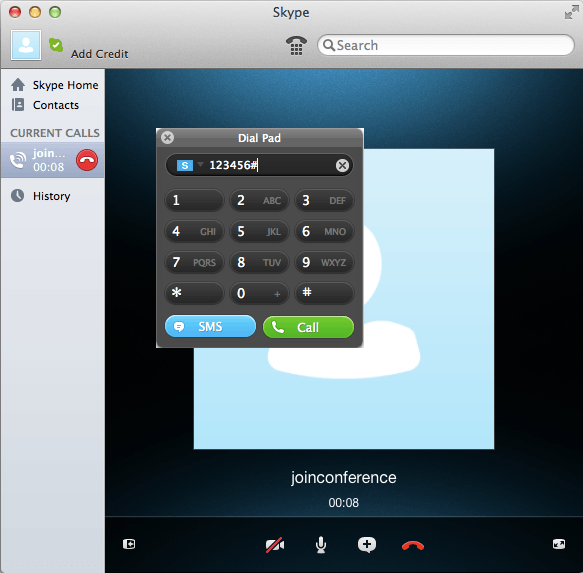
Task: Tap the # key on dial pad
Action: tap(324, 293)
